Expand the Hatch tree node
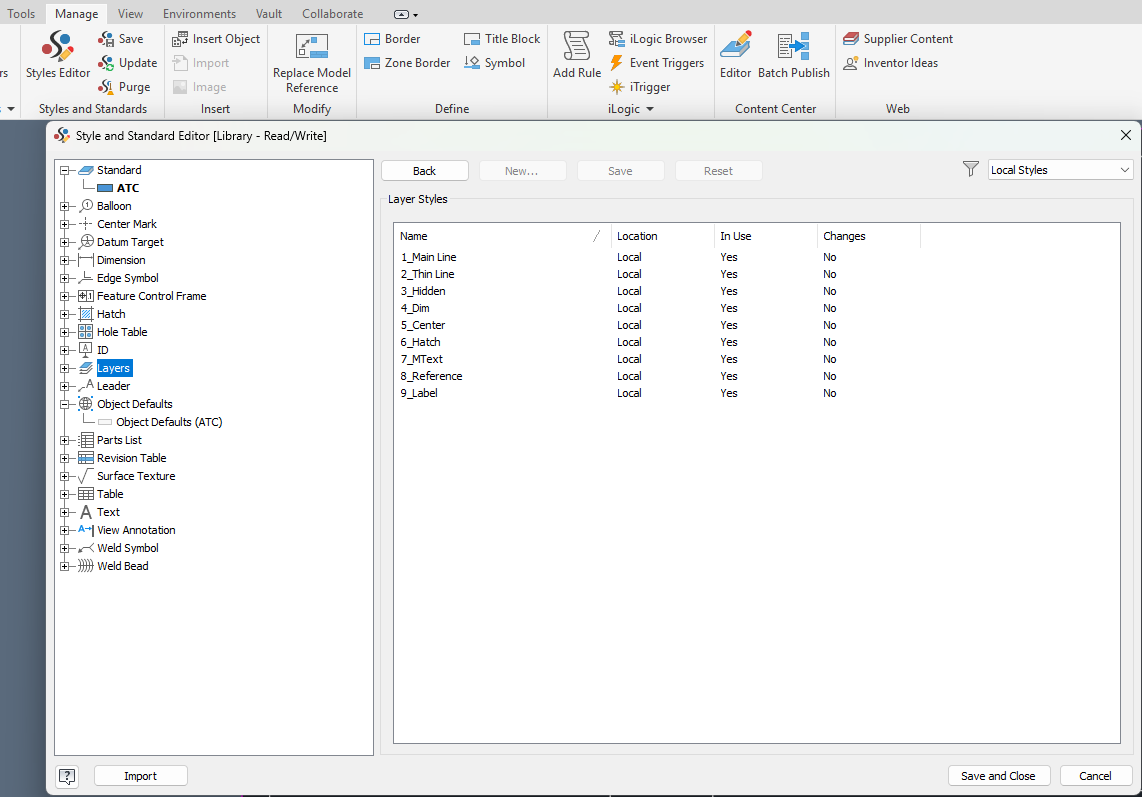Image resolution: width=1142 pixels, height=797 pixels. click(x=64, y=314)
